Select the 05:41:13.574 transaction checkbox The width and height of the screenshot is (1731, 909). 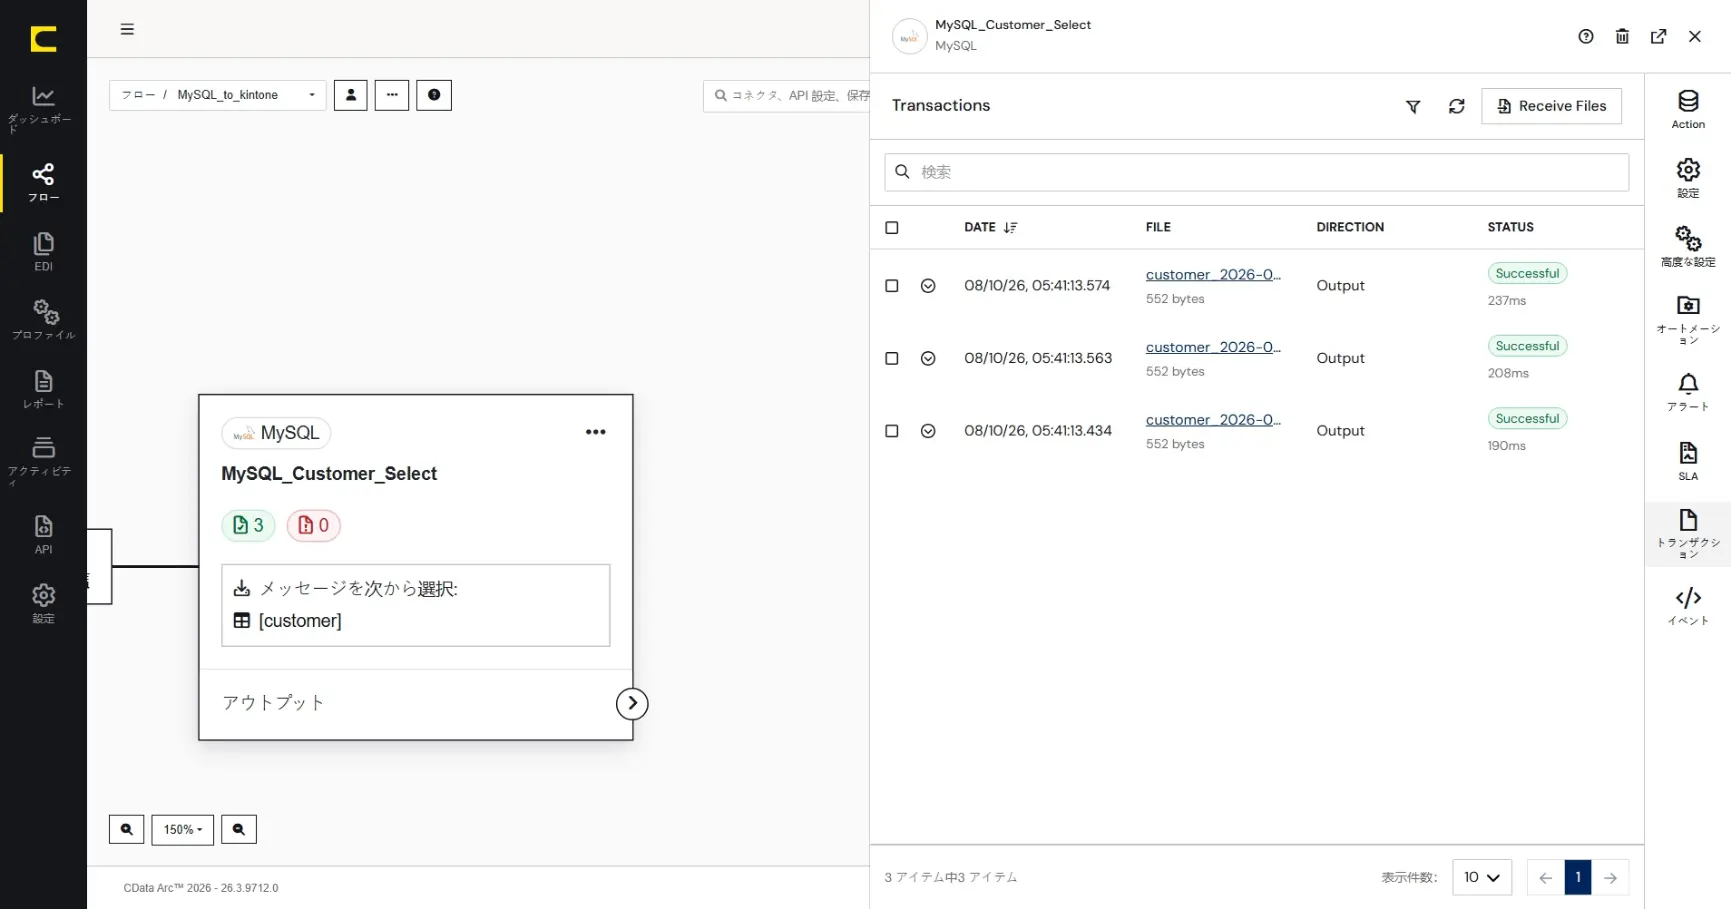892,286
